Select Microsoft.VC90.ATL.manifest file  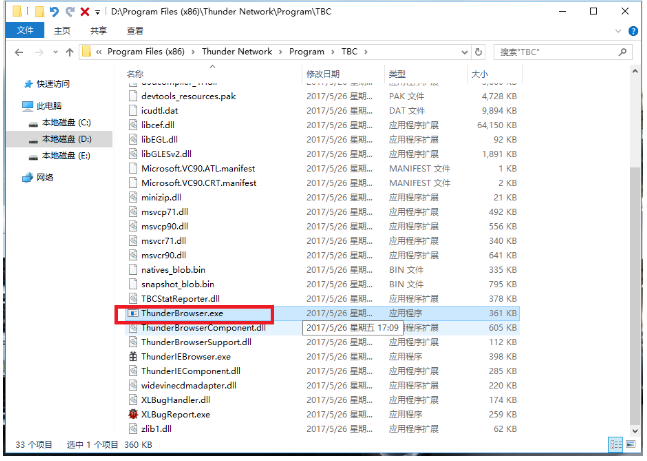198,168
